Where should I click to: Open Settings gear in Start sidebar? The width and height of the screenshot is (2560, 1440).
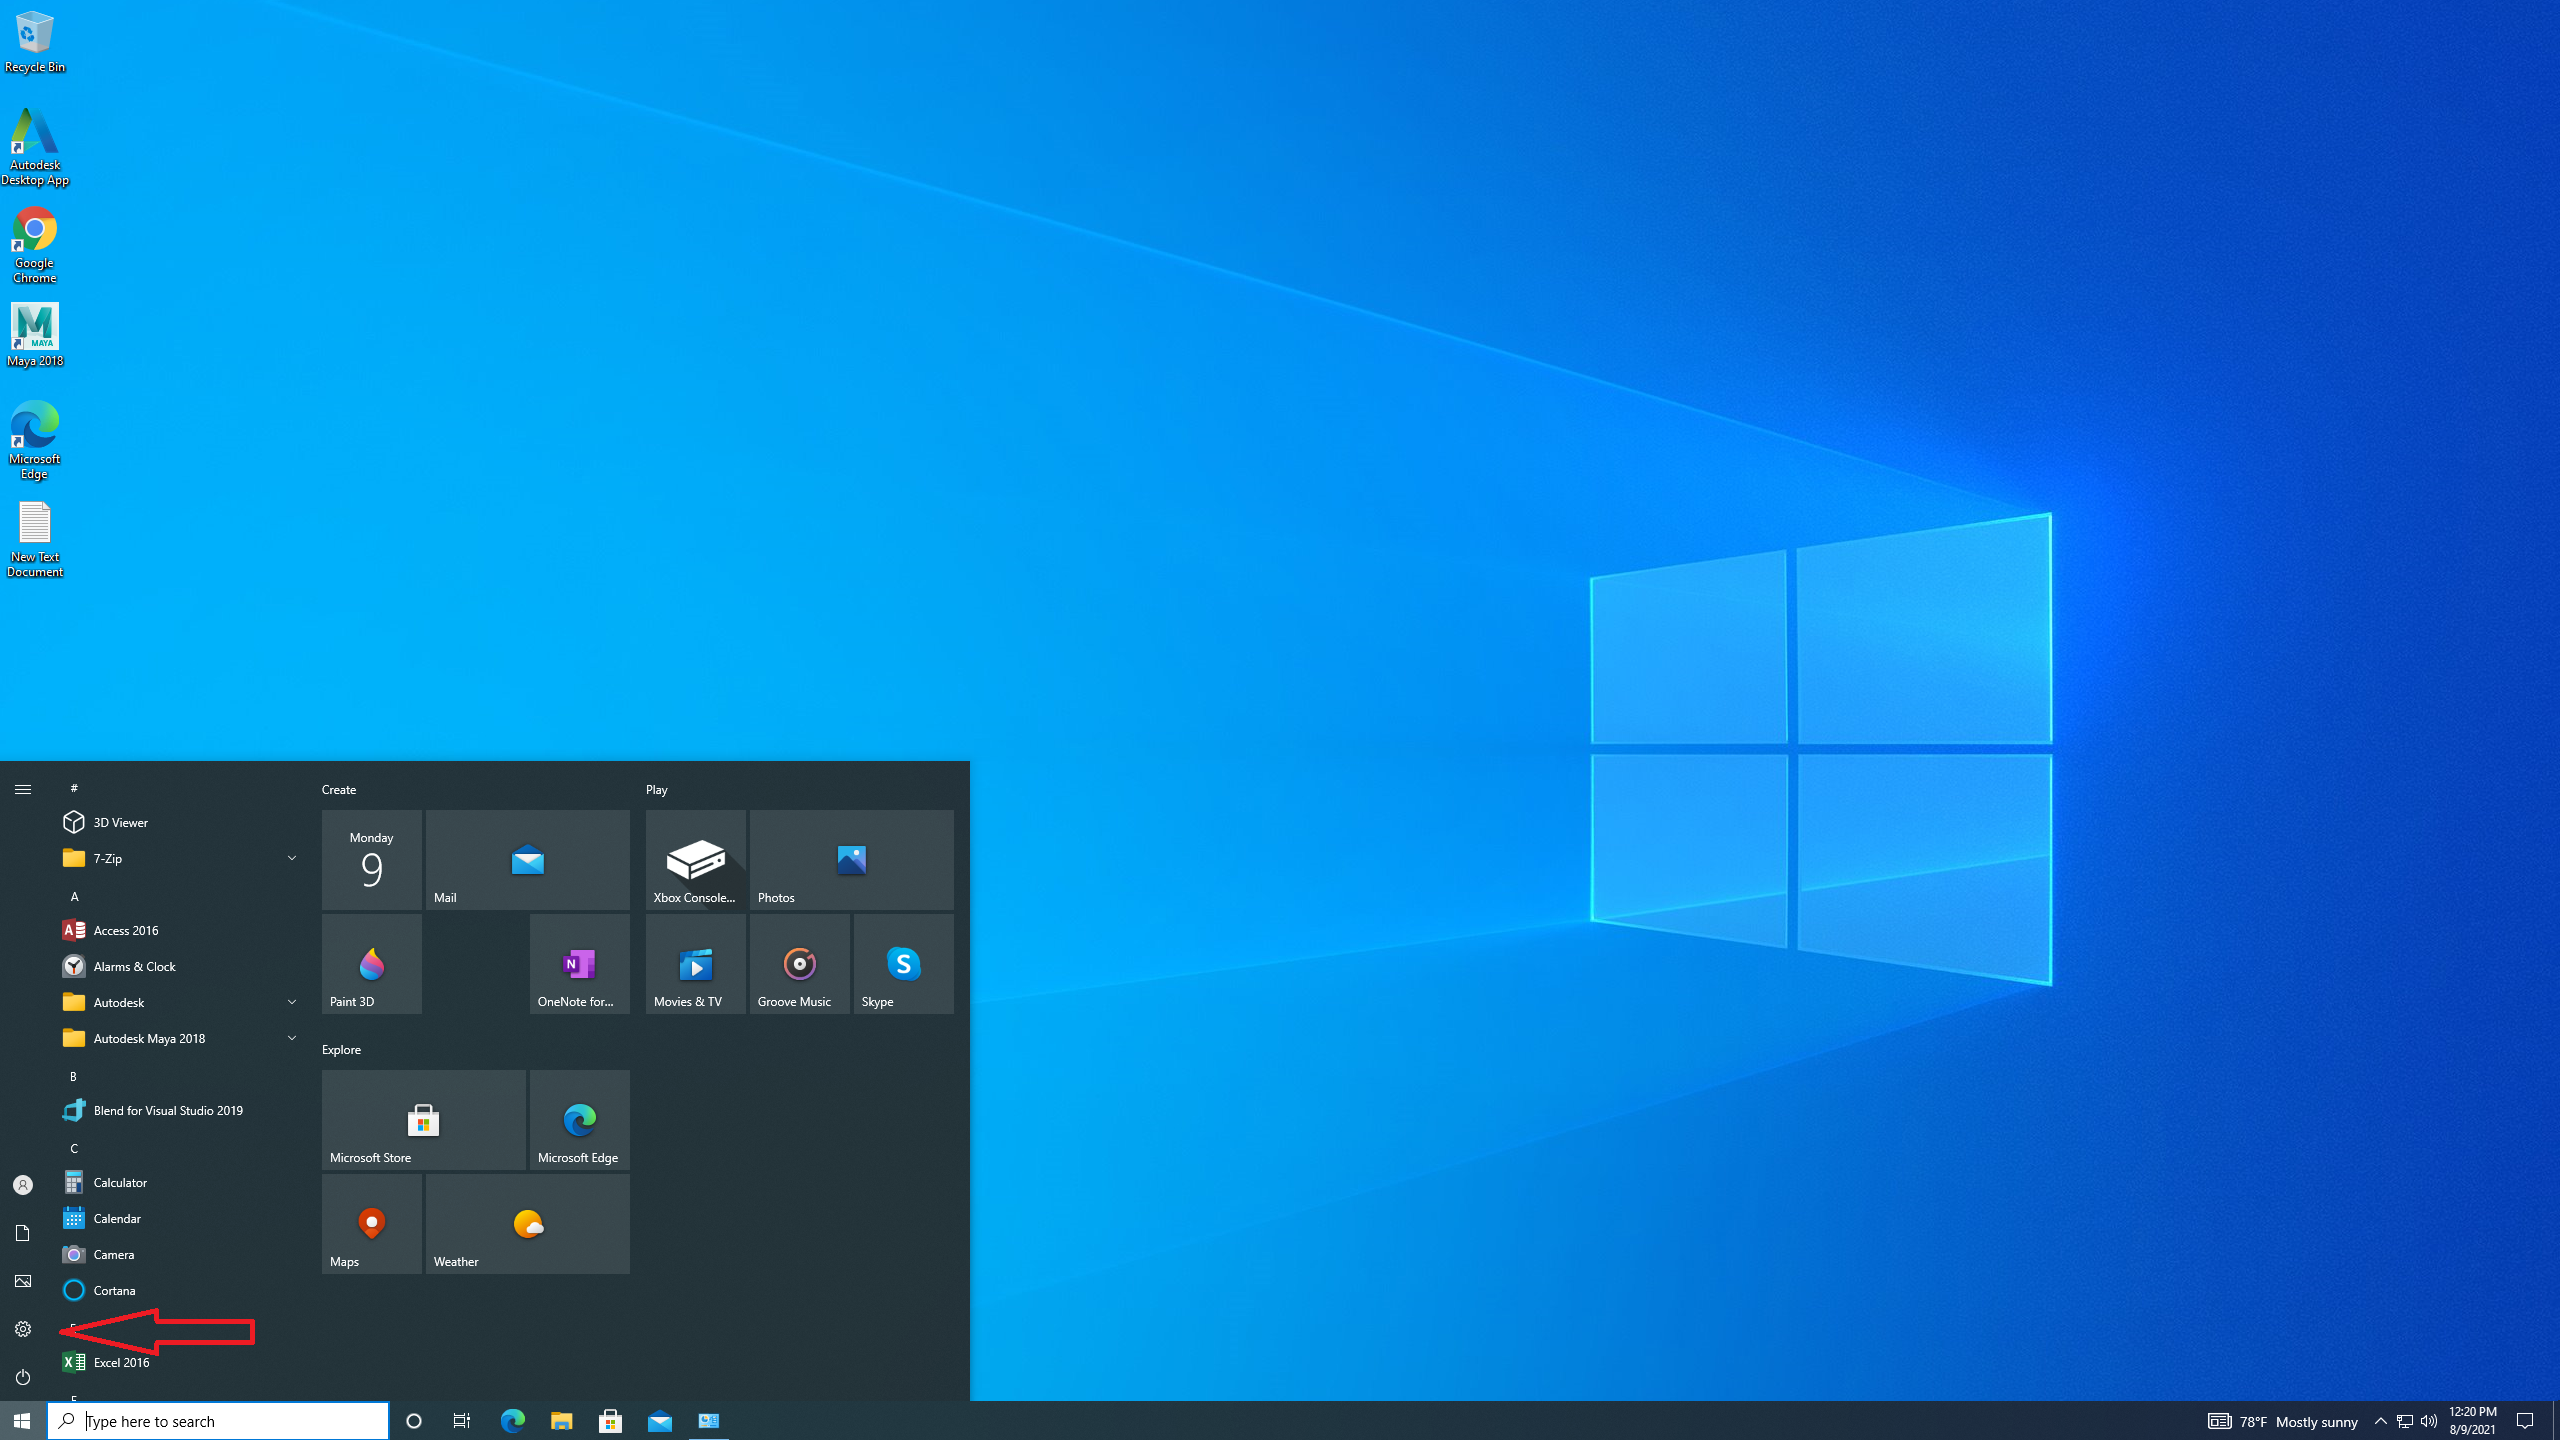(x=23, y=1329)
